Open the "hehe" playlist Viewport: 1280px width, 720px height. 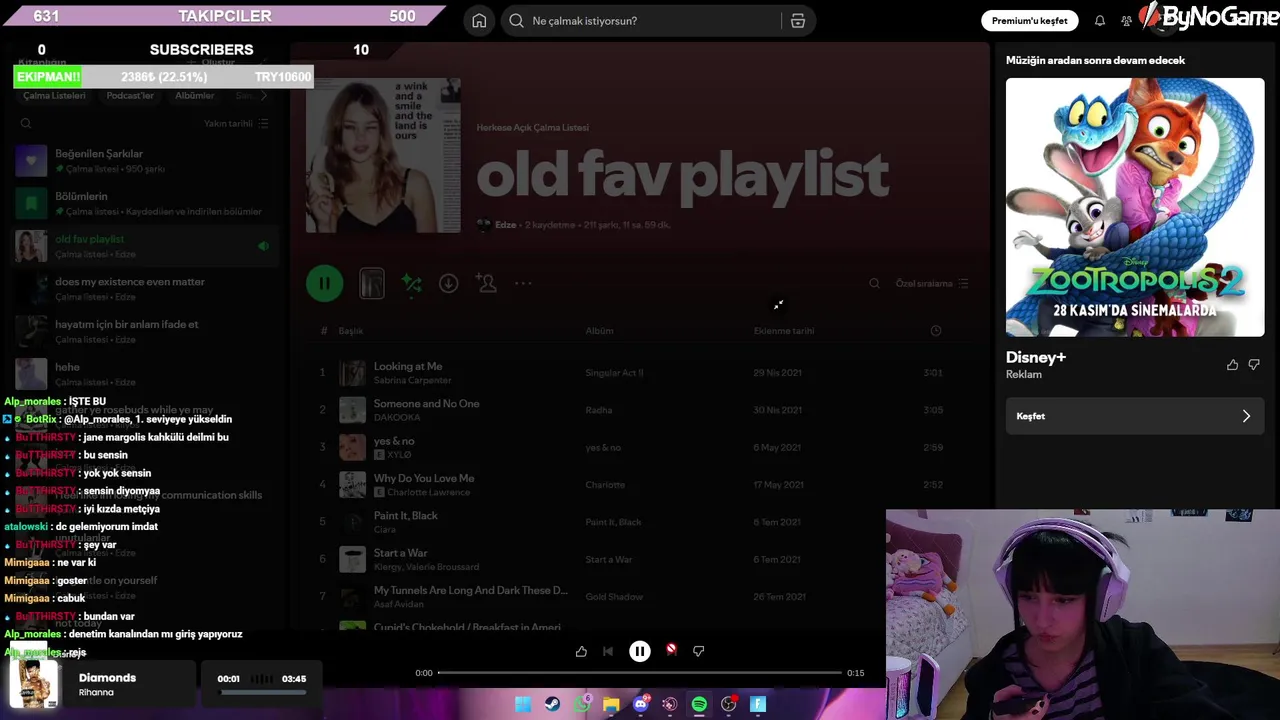pos(144,374)
